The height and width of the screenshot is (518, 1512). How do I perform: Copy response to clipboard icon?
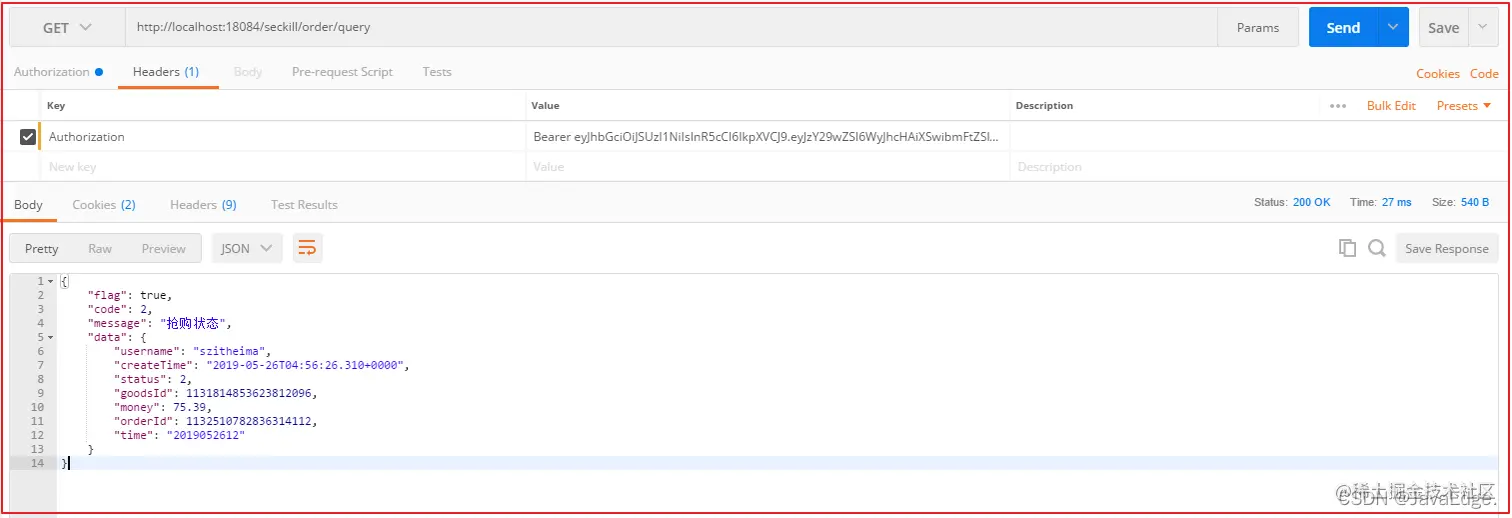pyautogui.click(x=1347, y=249)
